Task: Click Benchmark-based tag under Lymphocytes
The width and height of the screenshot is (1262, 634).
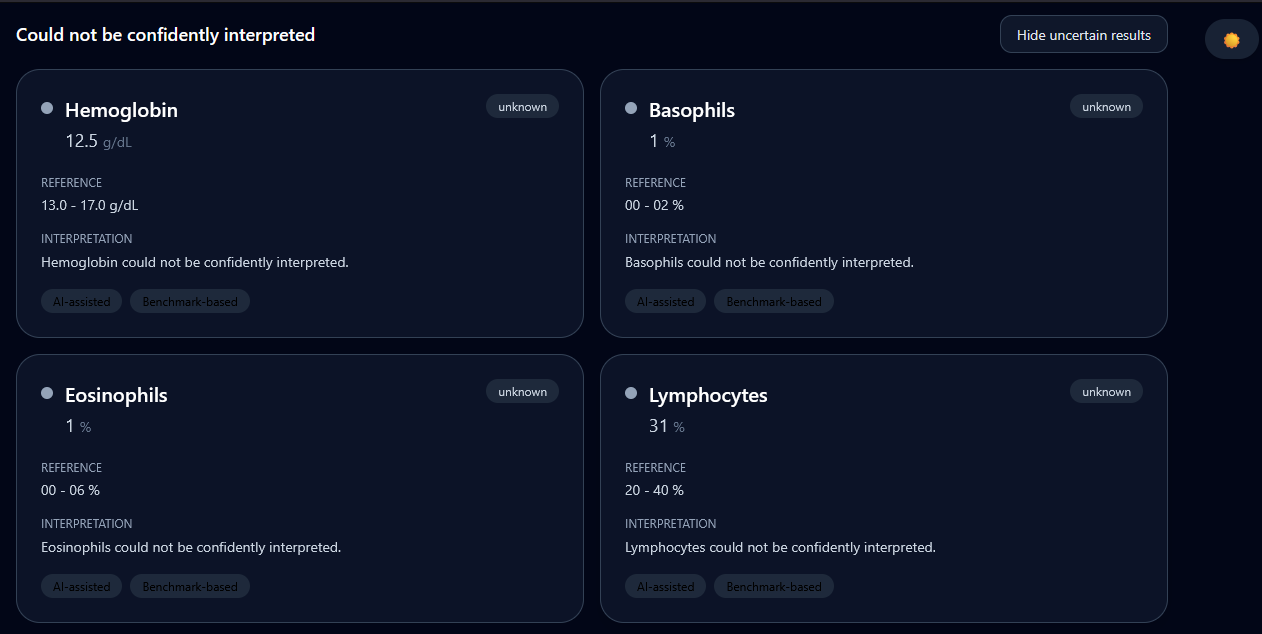Action: (774, 587)
